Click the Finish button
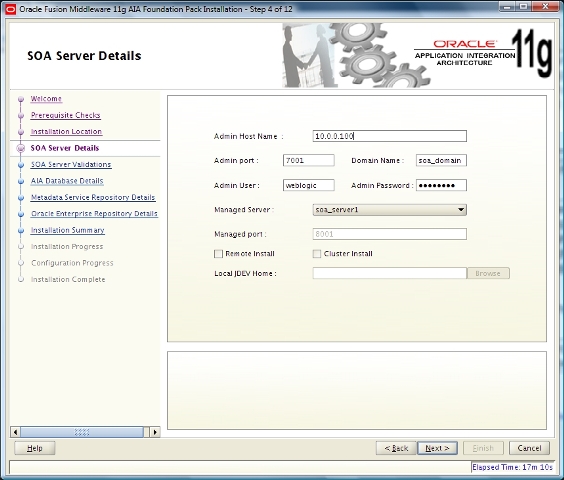Screen dimensions: 564x480 pos(483,448)
